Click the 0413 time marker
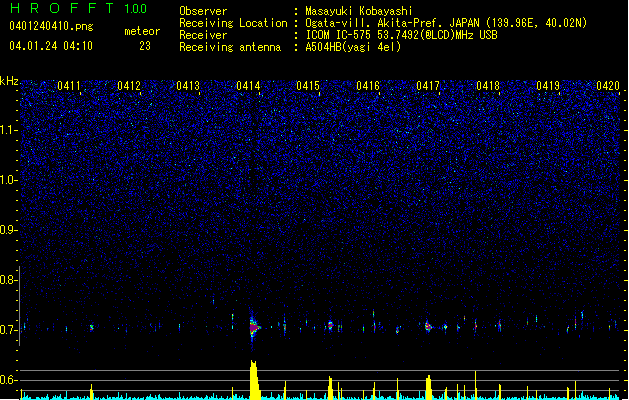The image size is (629, 400). (188, 86)
